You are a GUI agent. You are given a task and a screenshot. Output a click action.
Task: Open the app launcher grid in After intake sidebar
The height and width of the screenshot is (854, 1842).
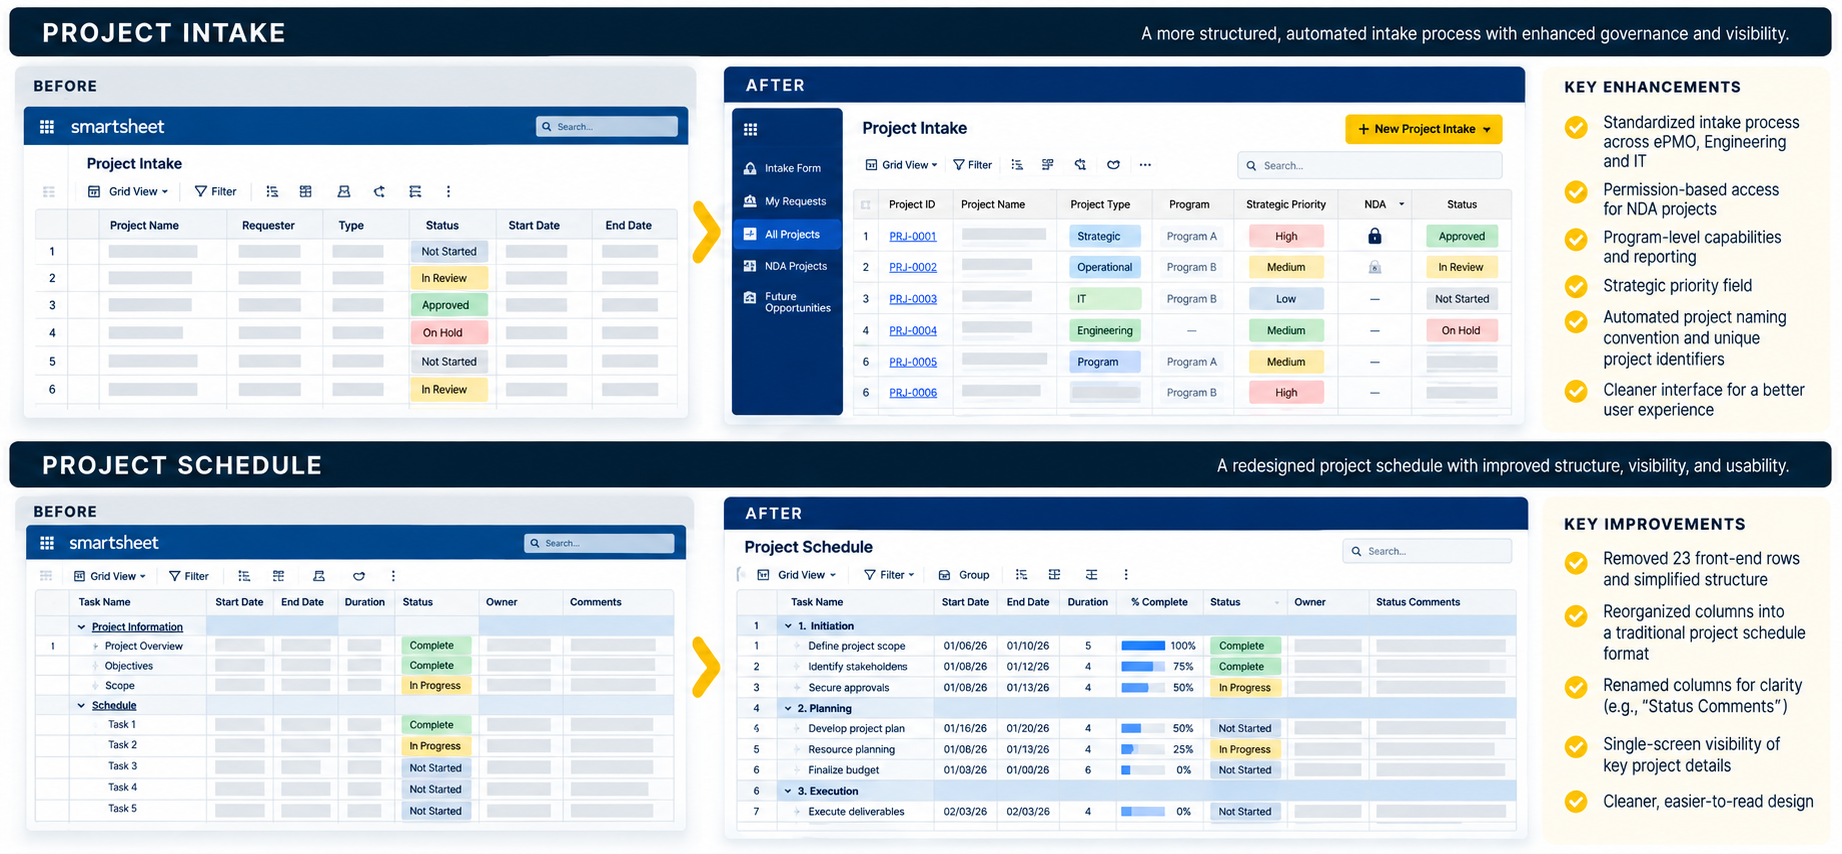750,129
